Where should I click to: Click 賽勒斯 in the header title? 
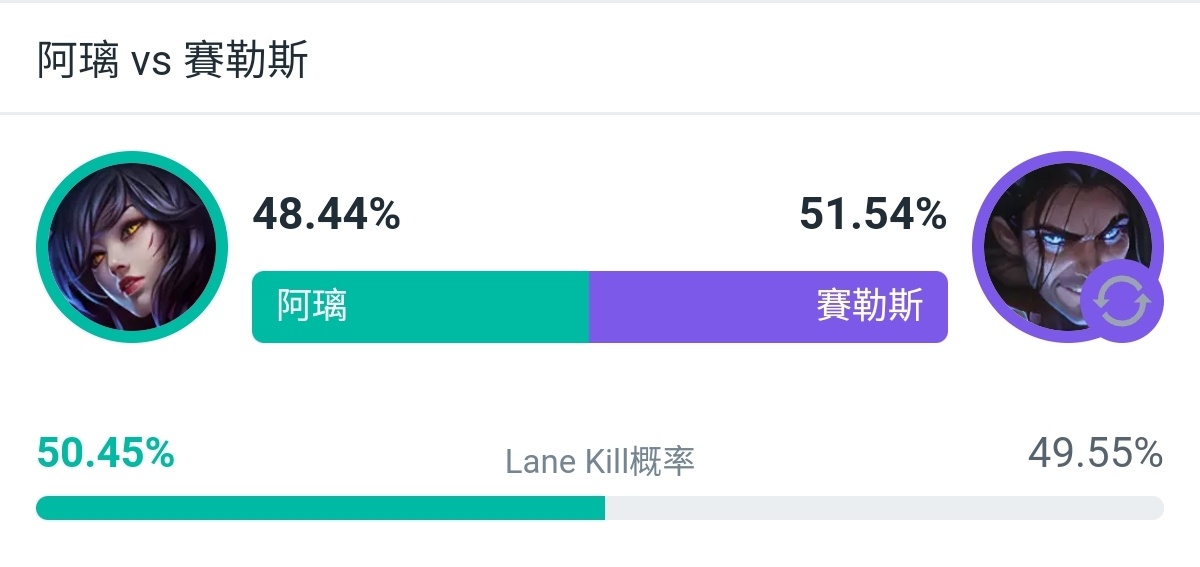(x=246, y=61)
